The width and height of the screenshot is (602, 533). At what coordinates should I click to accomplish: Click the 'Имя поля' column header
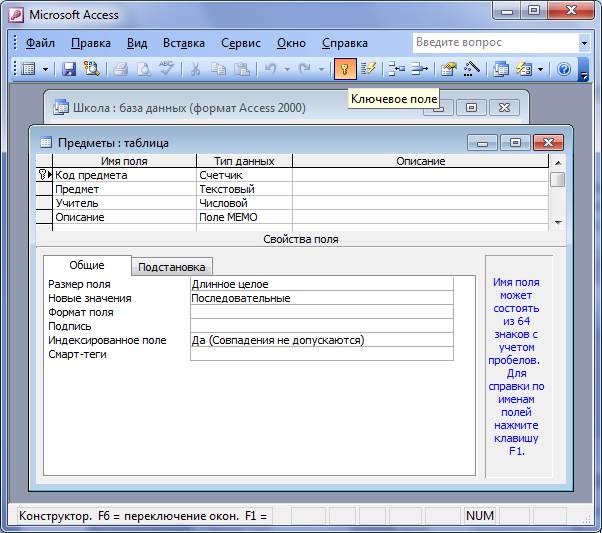(124, 161)
